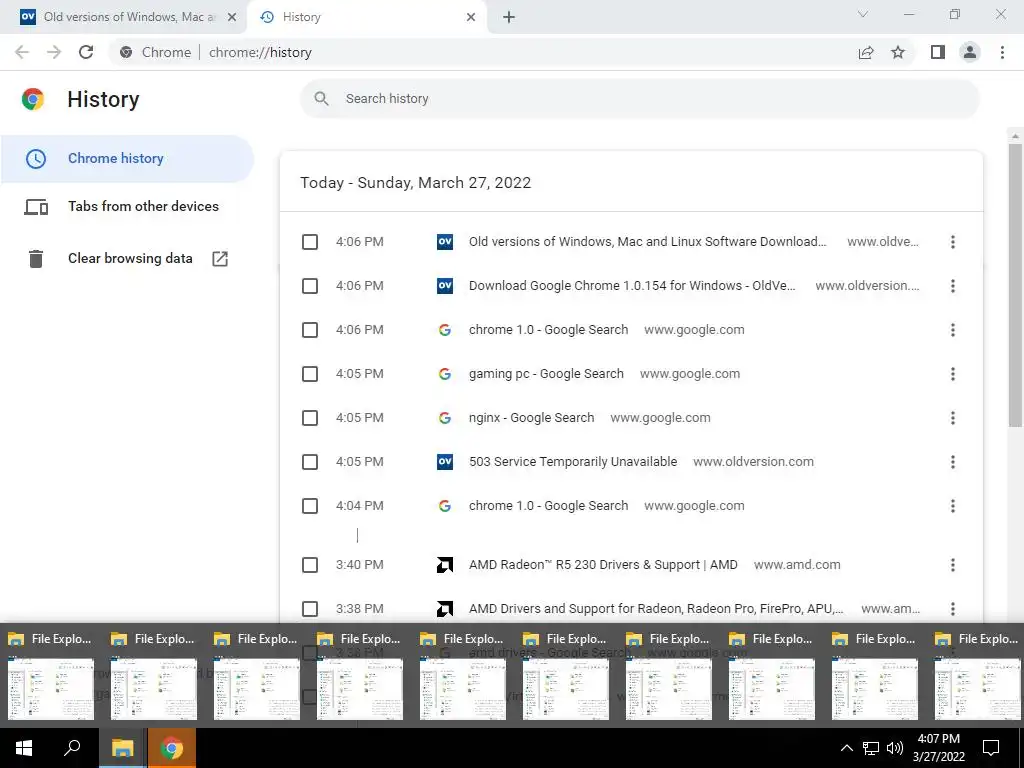1024x768 pixels.
Task: Click the Google favicon on the nginx row
Action: point(445,418)
